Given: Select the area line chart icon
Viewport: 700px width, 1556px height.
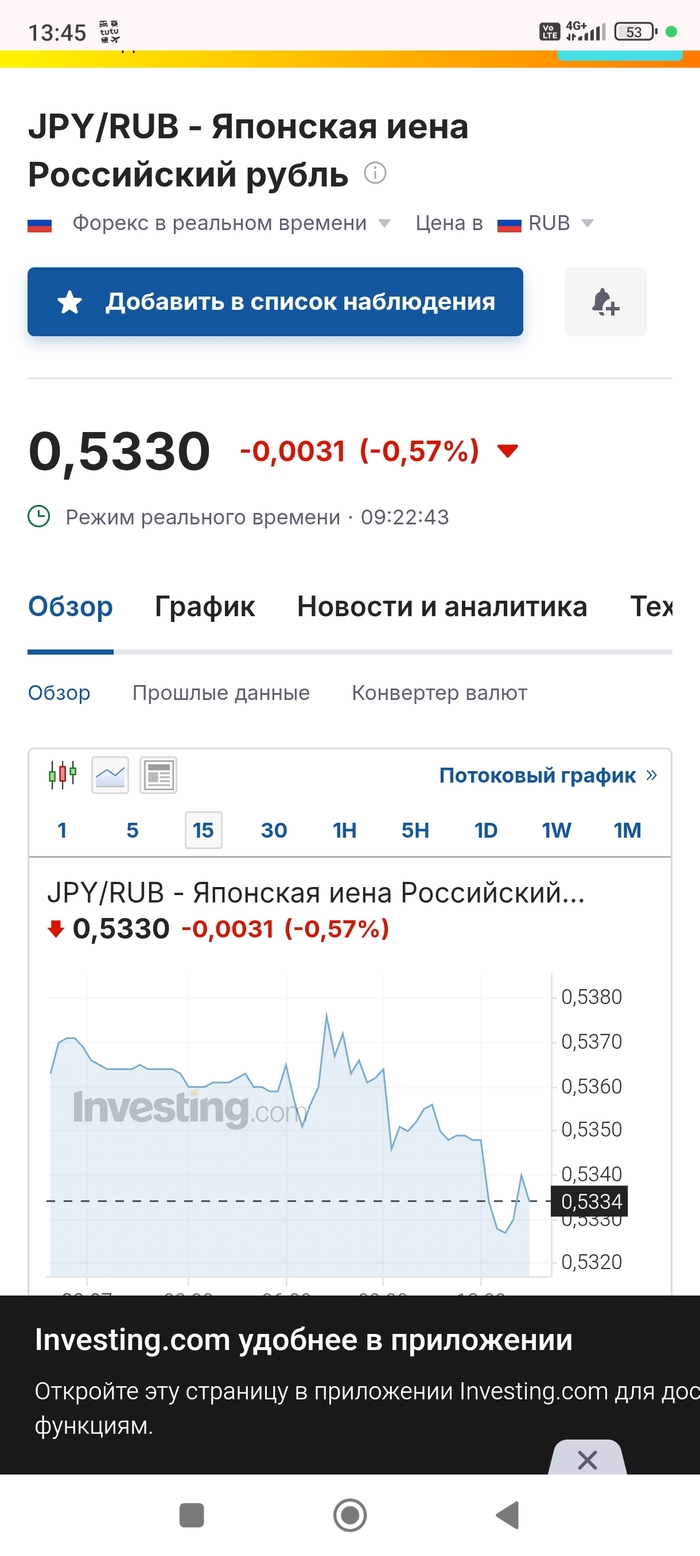Looking at the screenshot, I should pyautogui.click(x=110, y=774).
